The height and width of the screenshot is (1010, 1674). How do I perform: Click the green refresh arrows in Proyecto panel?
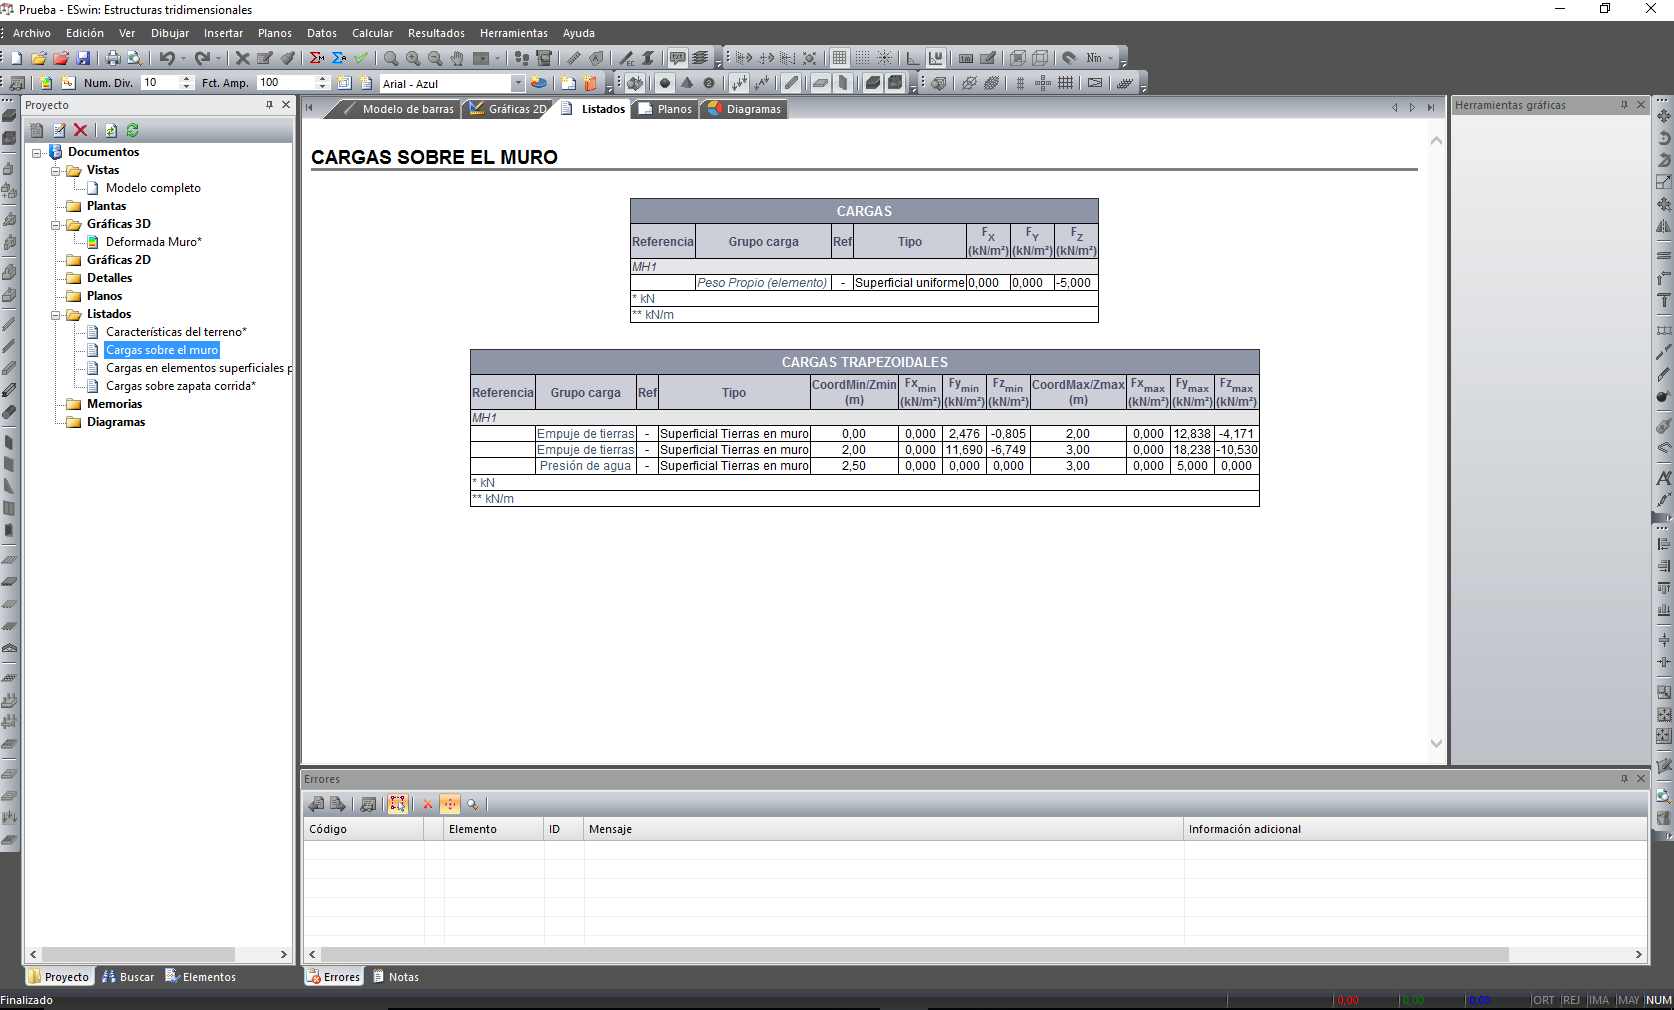tap(132, 130)
